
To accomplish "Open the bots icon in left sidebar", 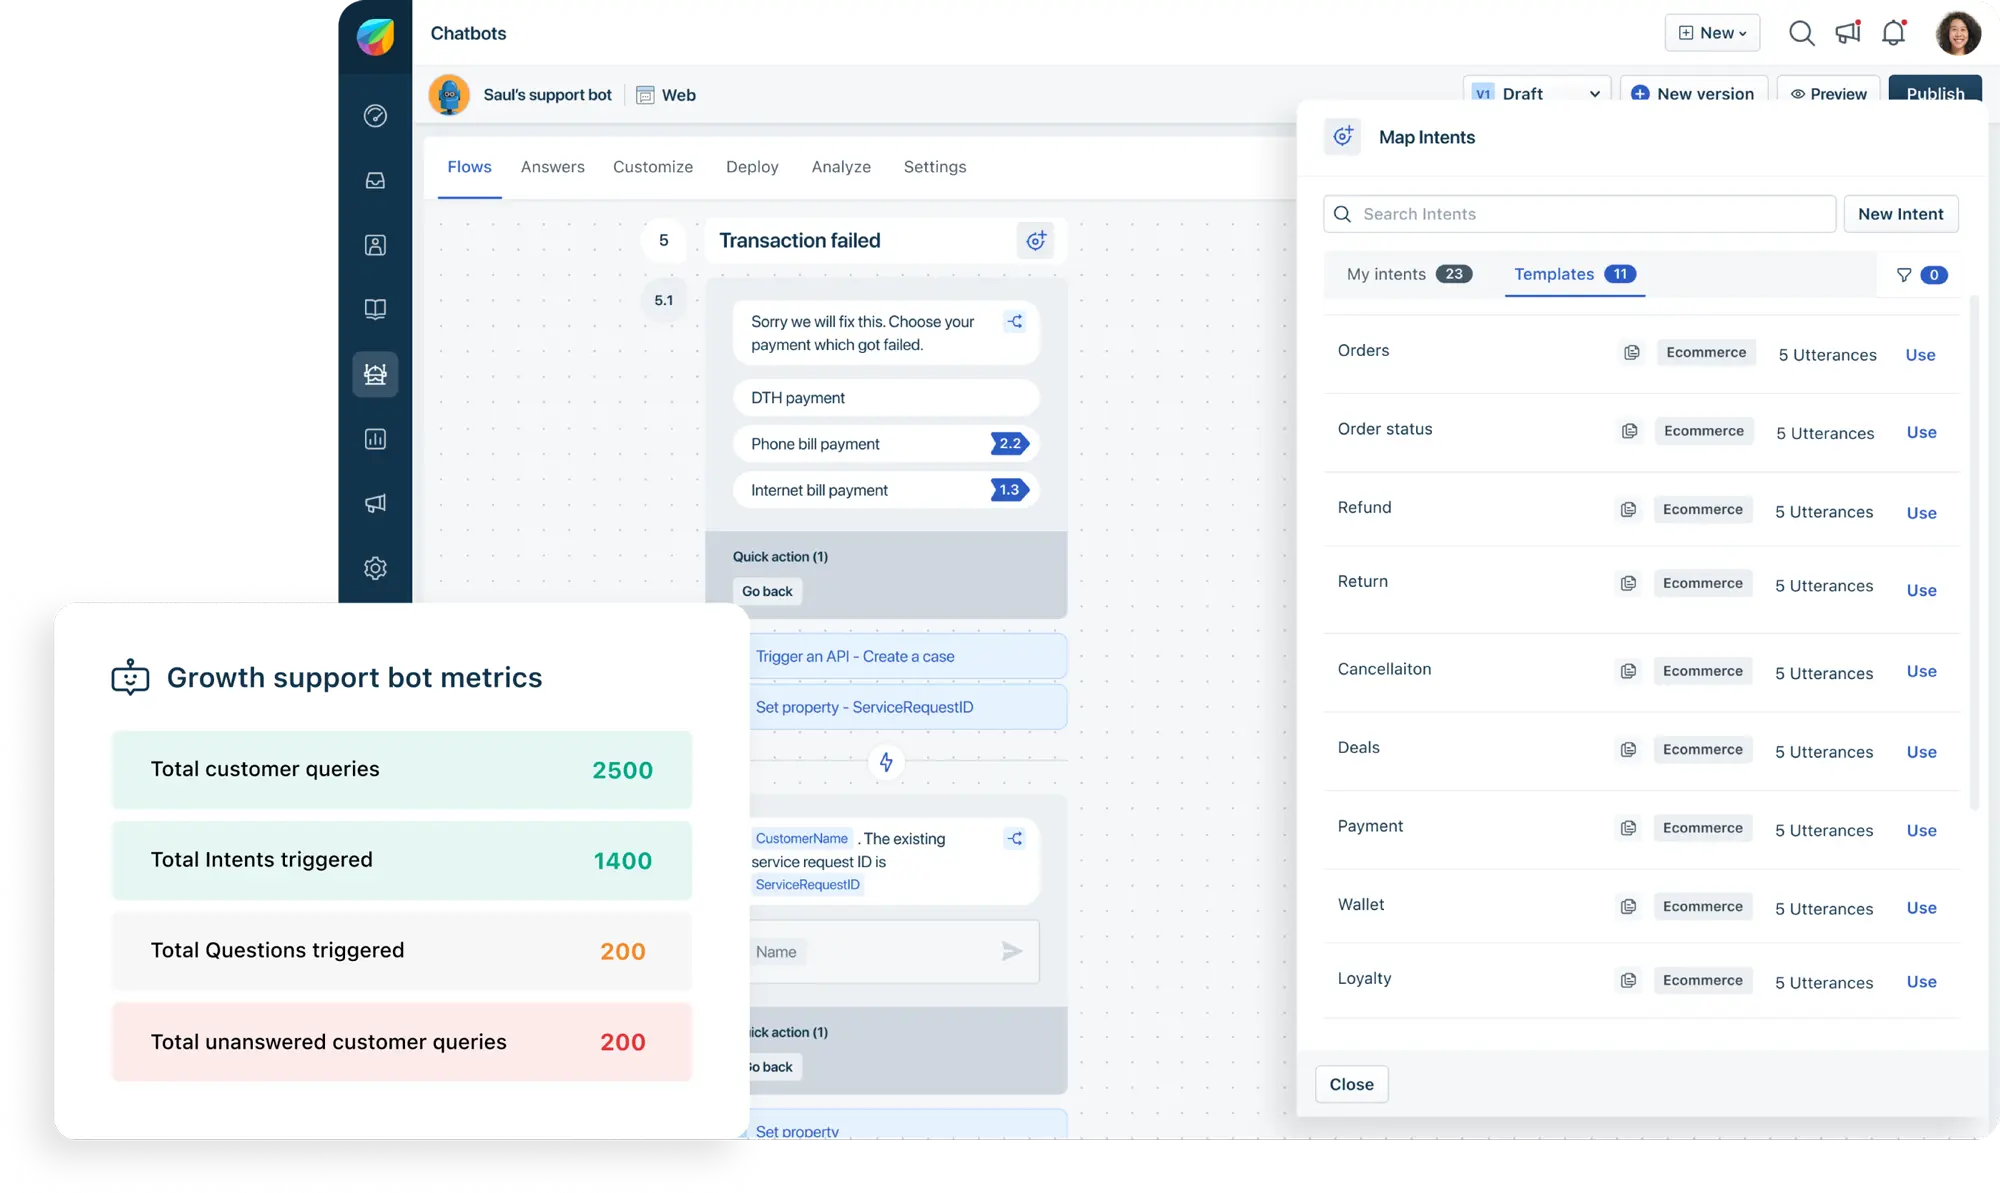I will tap(375, 374).
